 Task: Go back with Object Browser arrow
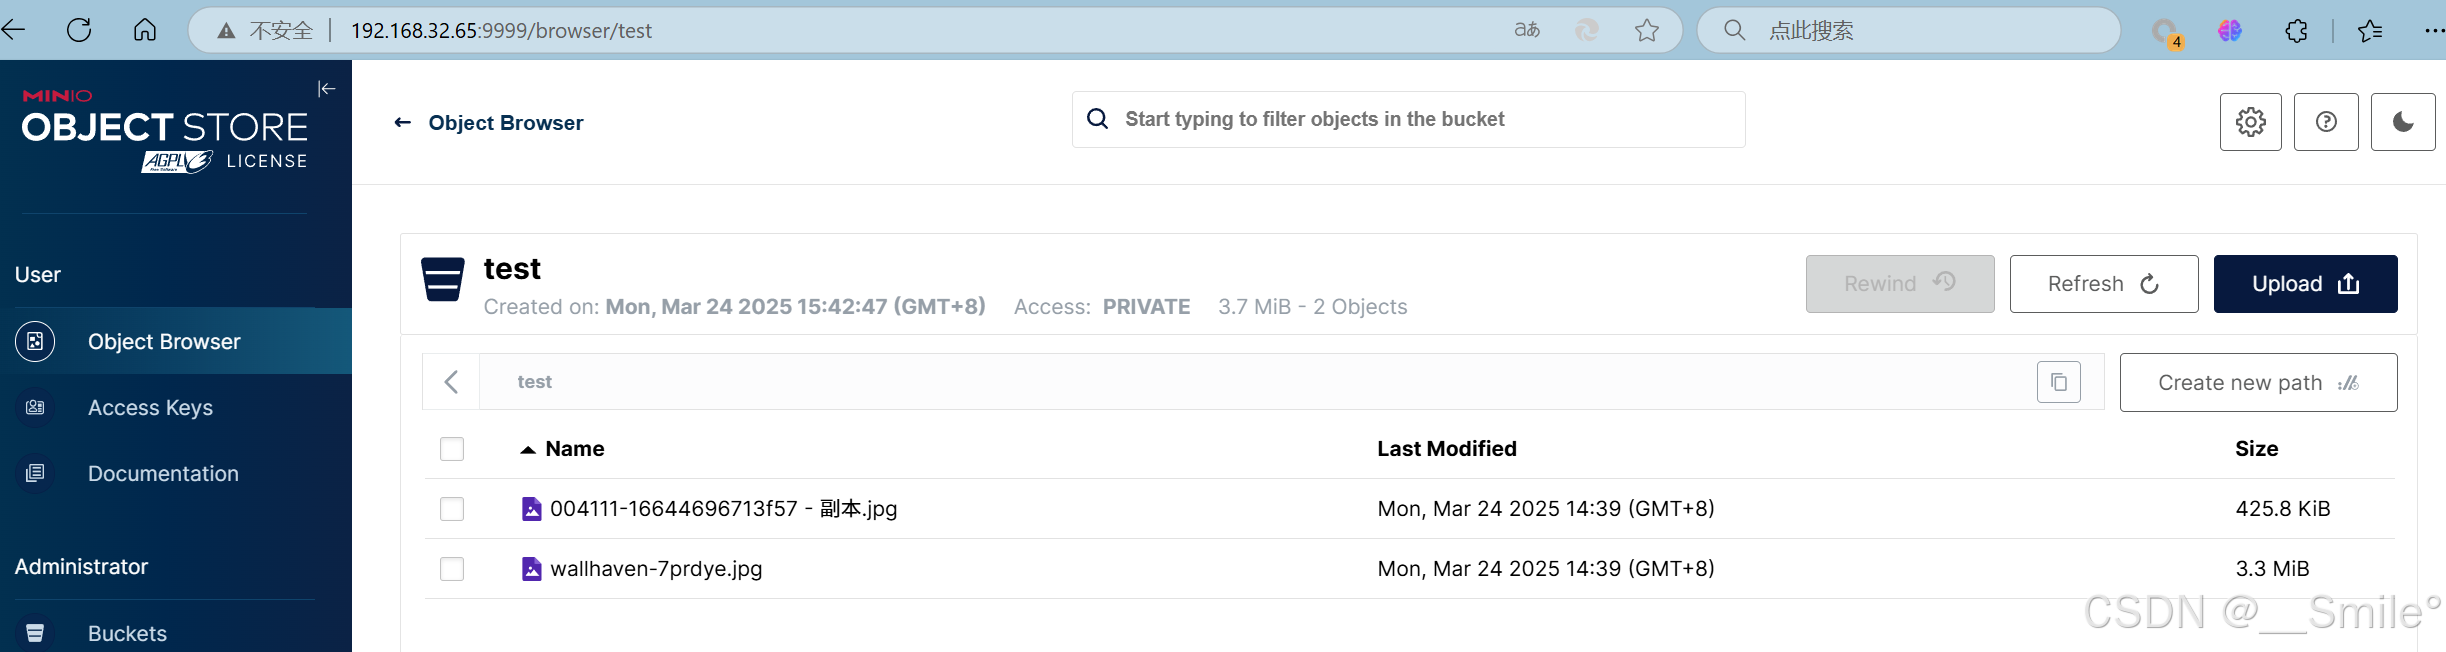[403, 123]
